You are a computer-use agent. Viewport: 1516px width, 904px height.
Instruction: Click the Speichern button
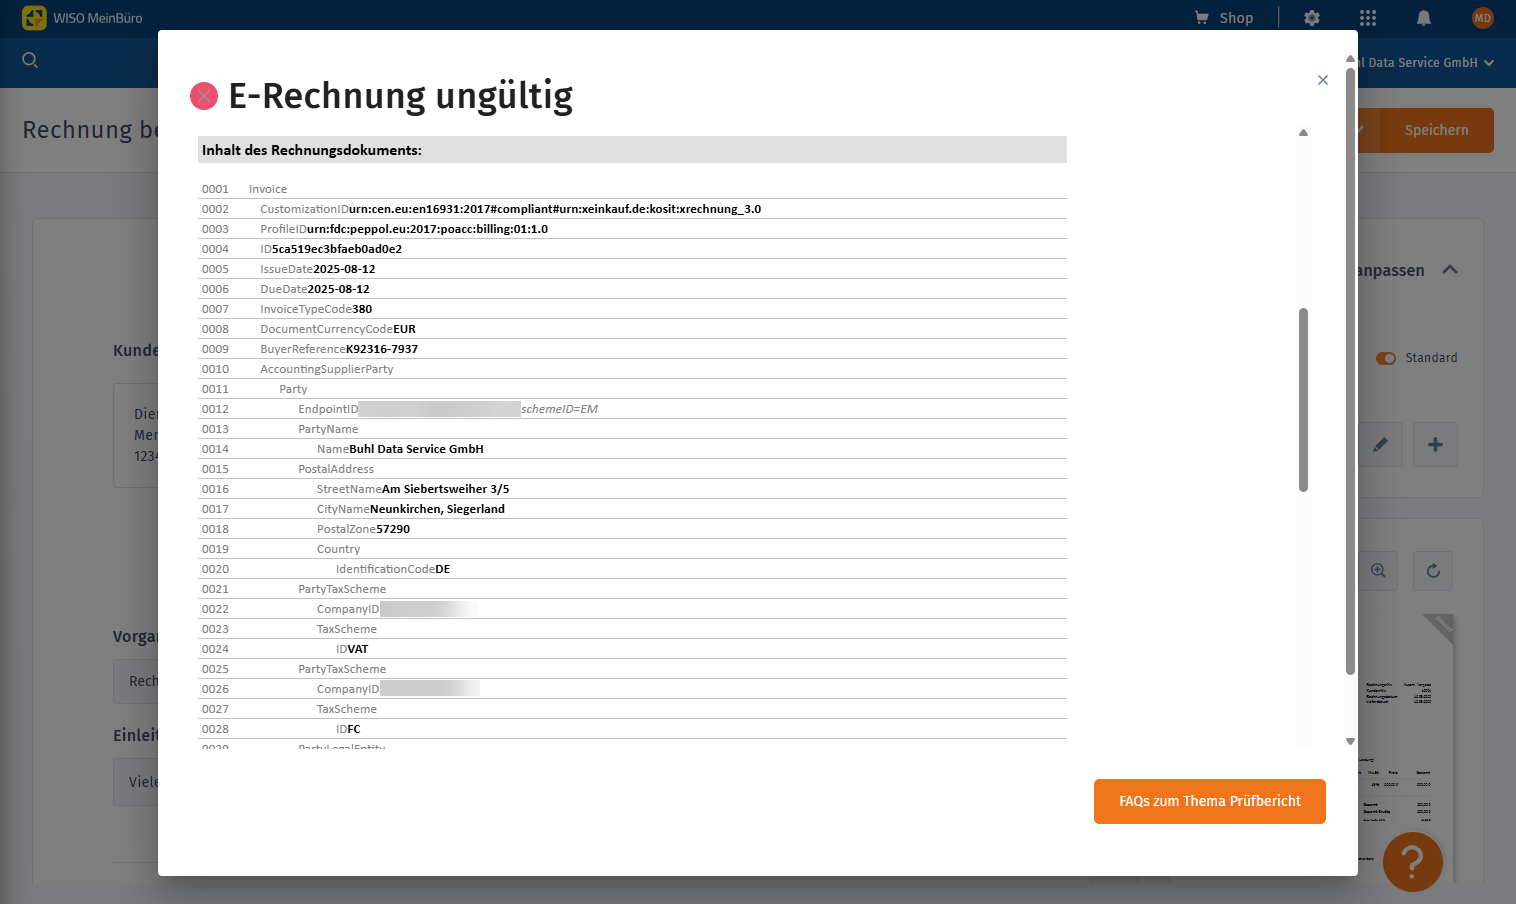(x=1436, y=130)
